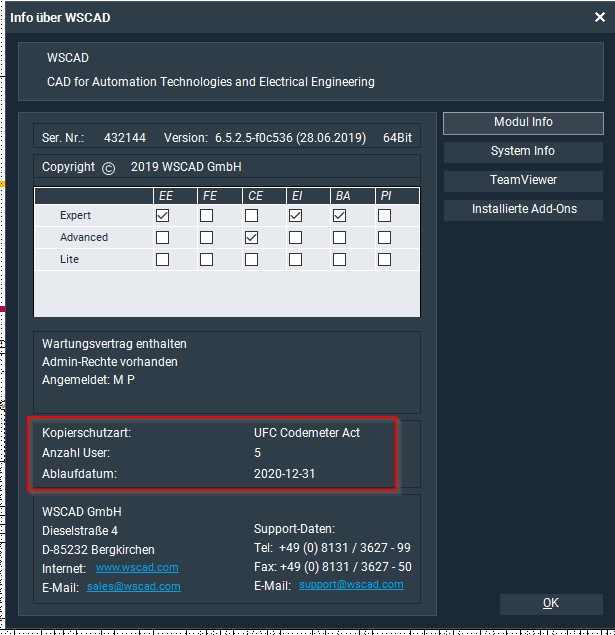Select the Lite row label
615x635 pixels.
pyautogui.click(x=69, y=259)
